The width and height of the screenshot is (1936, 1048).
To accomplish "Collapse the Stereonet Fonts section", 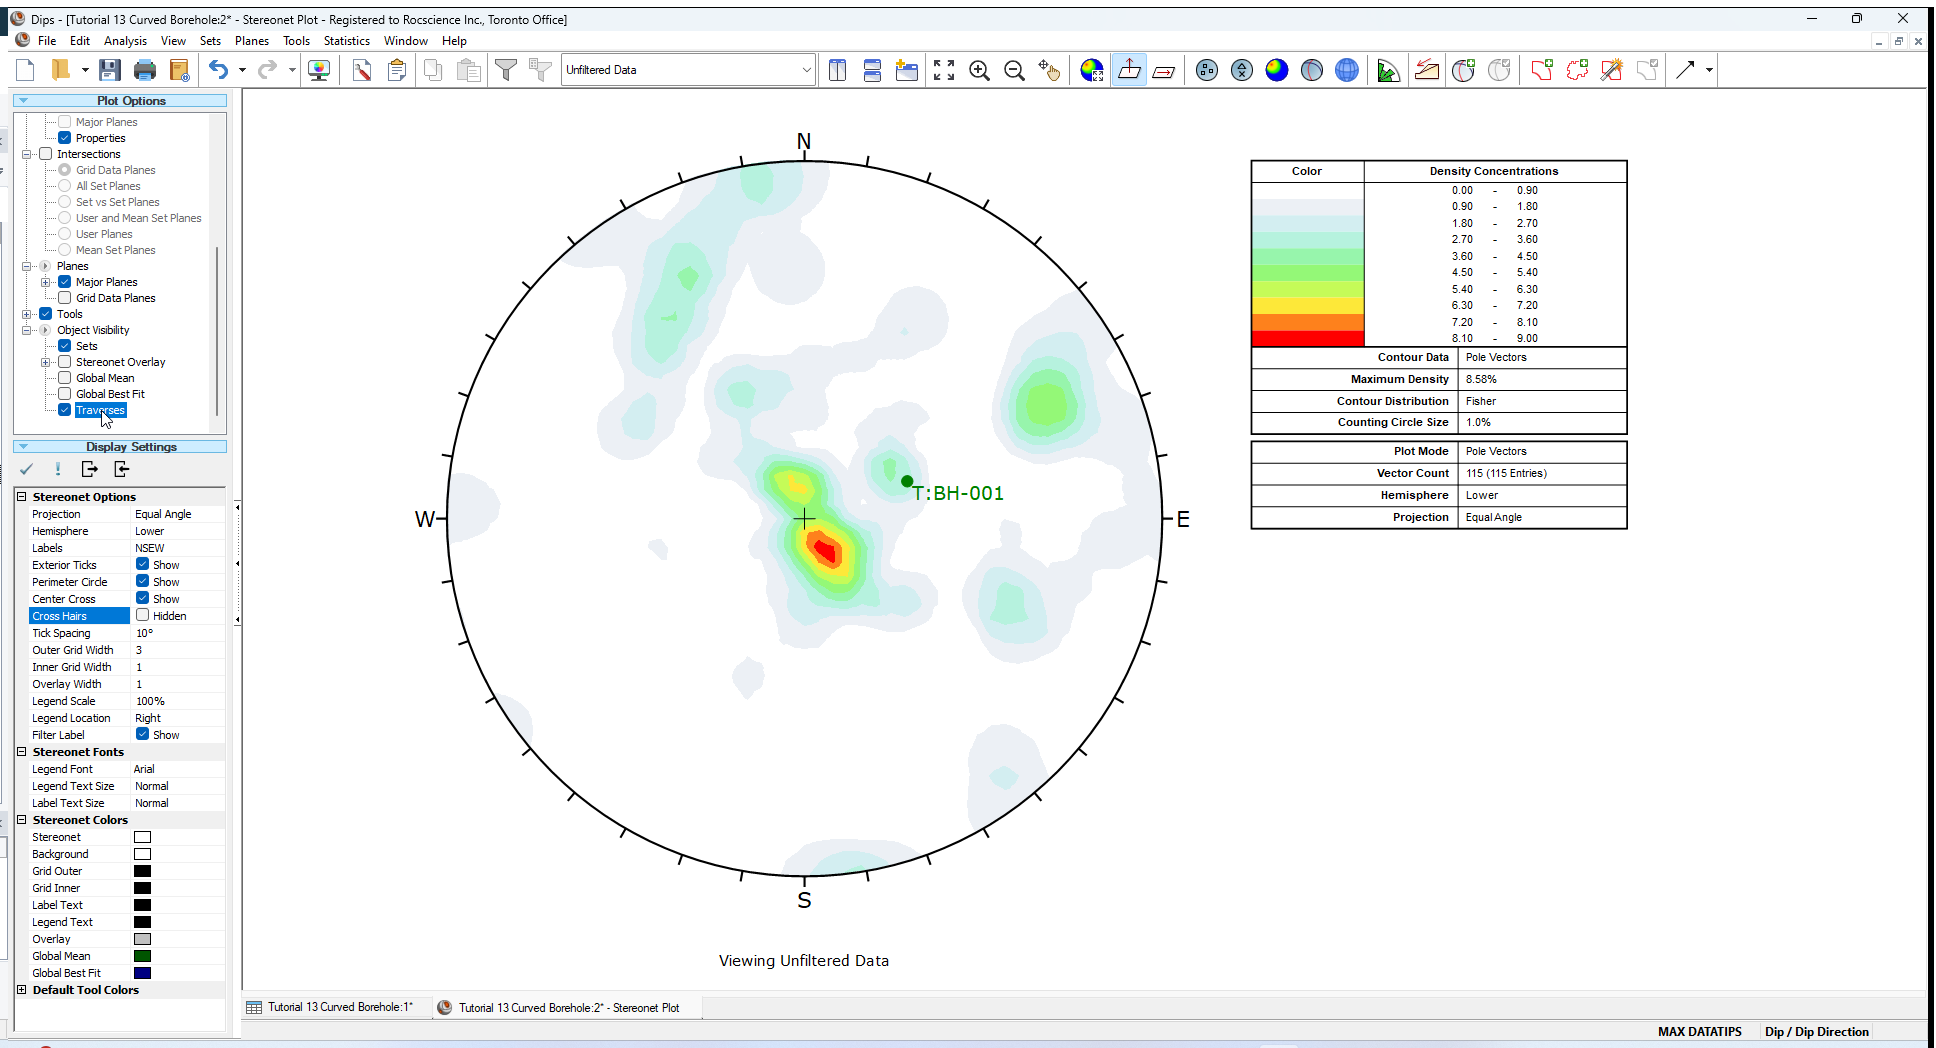I will click(22, 751).
